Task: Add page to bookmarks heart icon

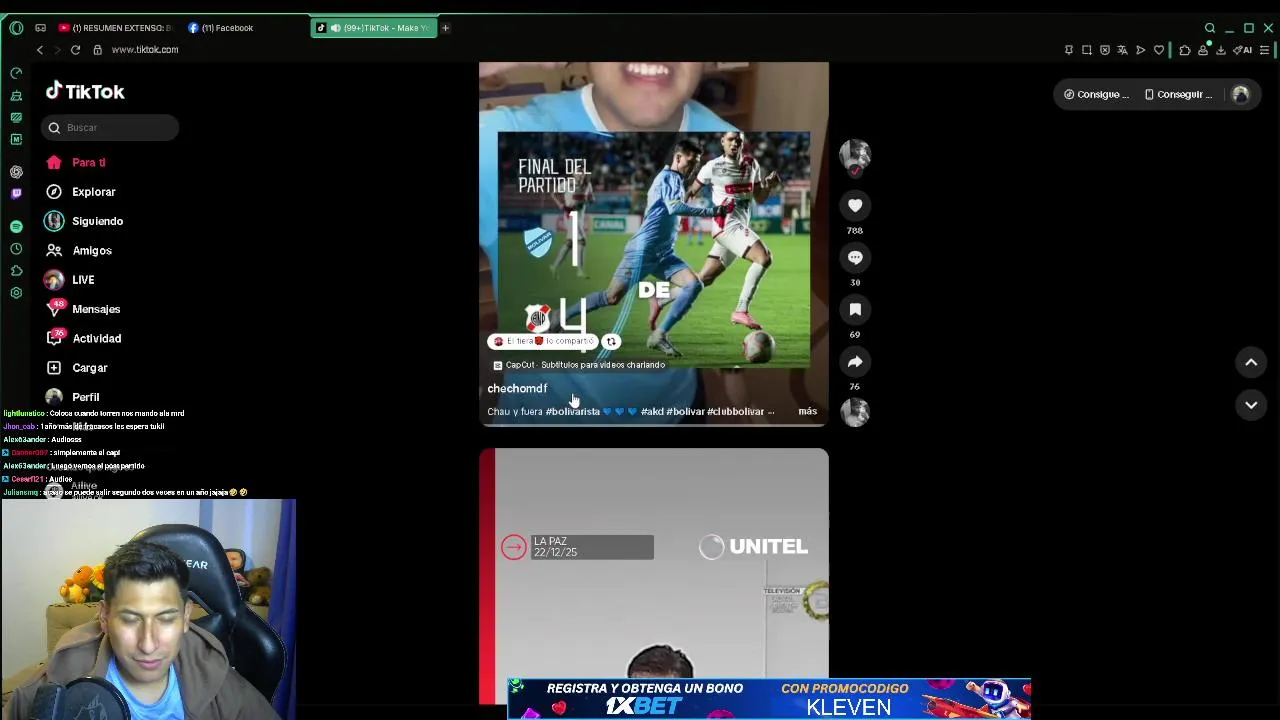Action: tap(1159, 50)
